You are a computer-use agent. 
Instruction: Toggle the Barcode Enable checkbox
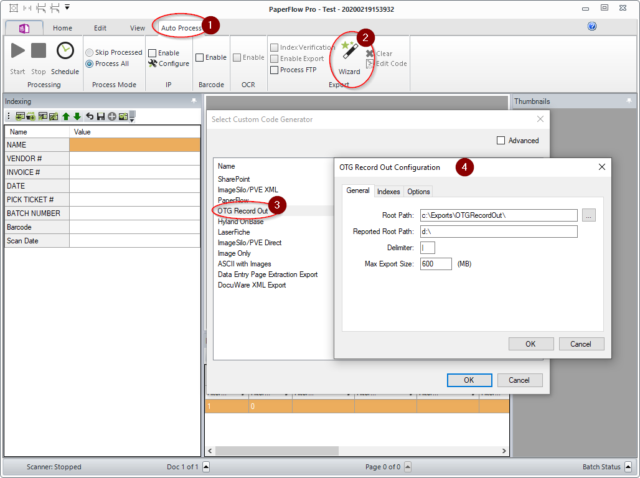coord(200,58)
